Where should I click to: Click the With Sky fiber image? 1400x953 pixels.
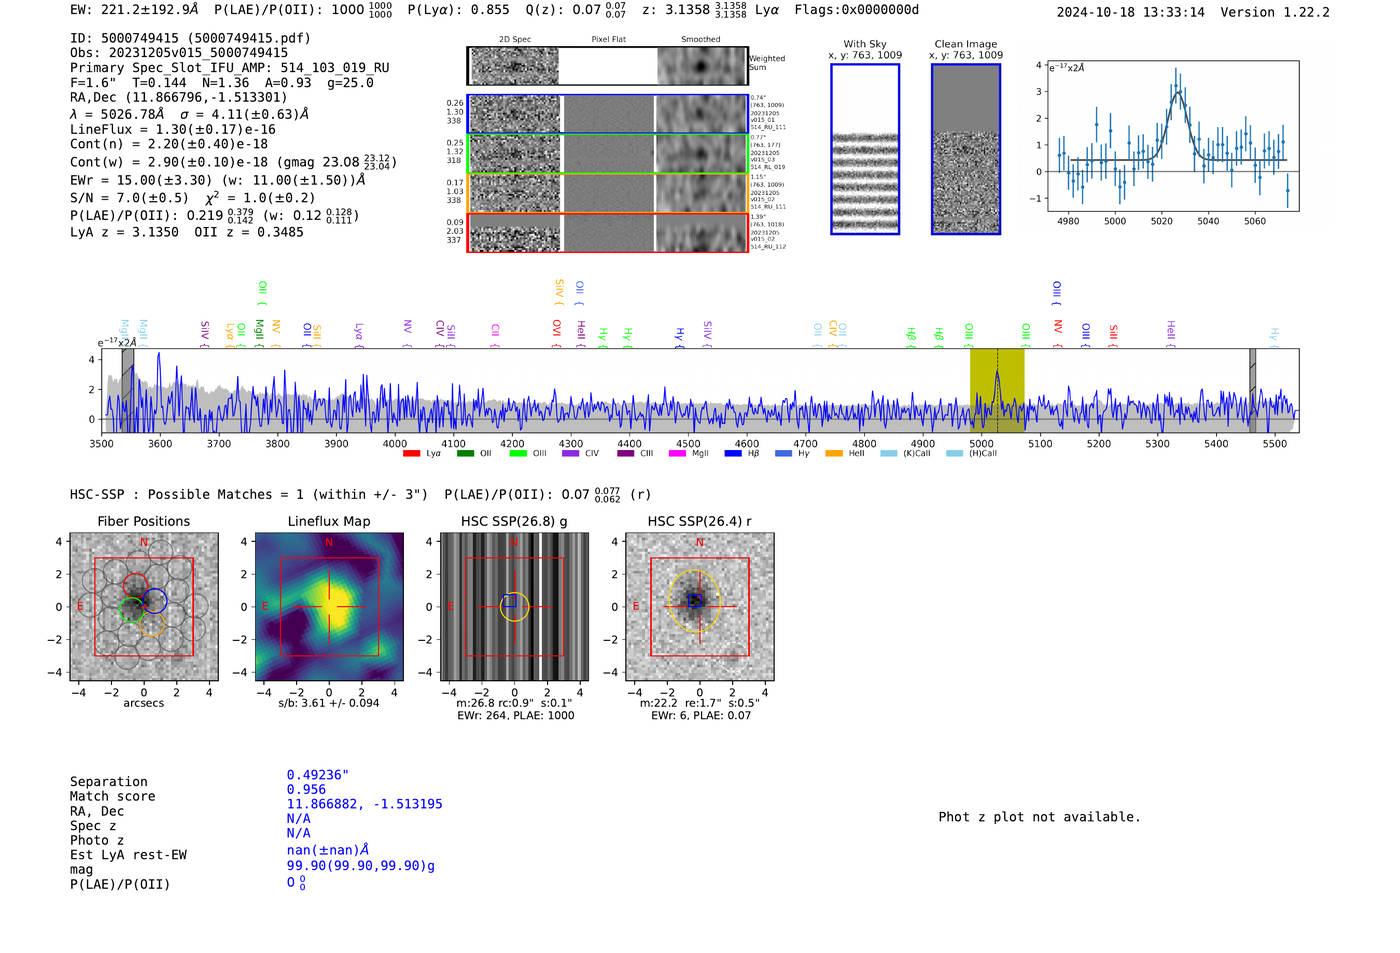(x=865, y=149)
